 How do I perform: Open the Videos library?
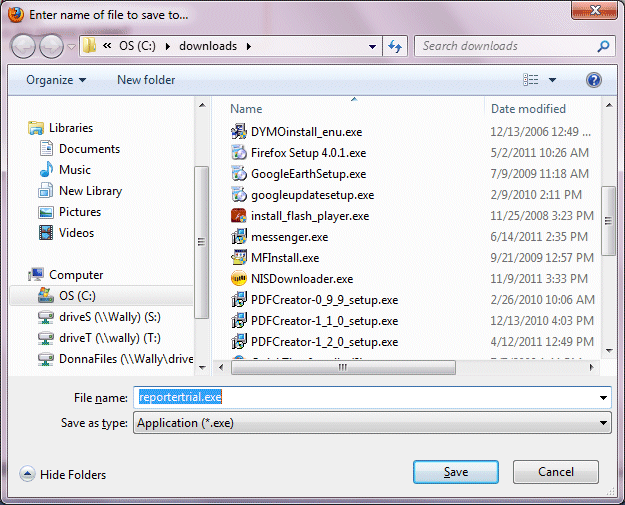point(67,233)
